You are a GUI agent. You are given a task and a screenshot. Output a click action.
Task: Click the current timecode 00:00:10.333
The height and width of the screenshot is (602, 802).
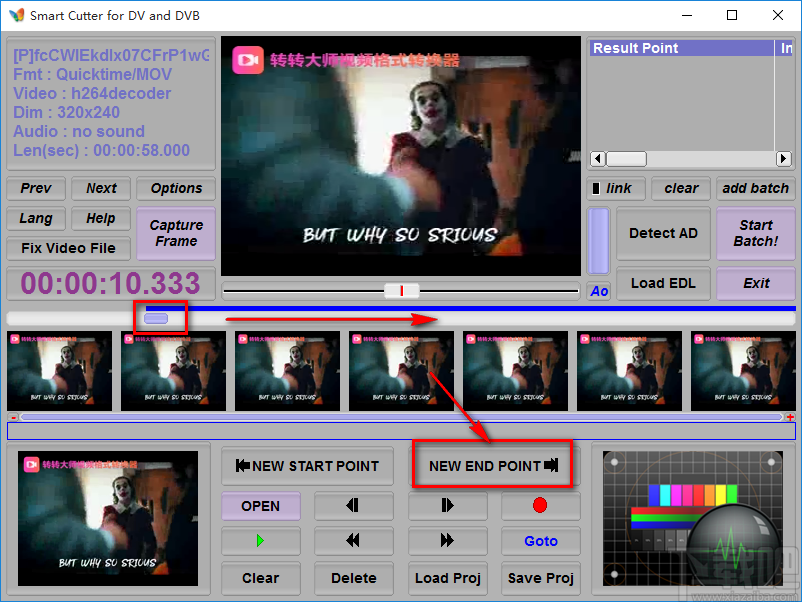pos(110,283)
